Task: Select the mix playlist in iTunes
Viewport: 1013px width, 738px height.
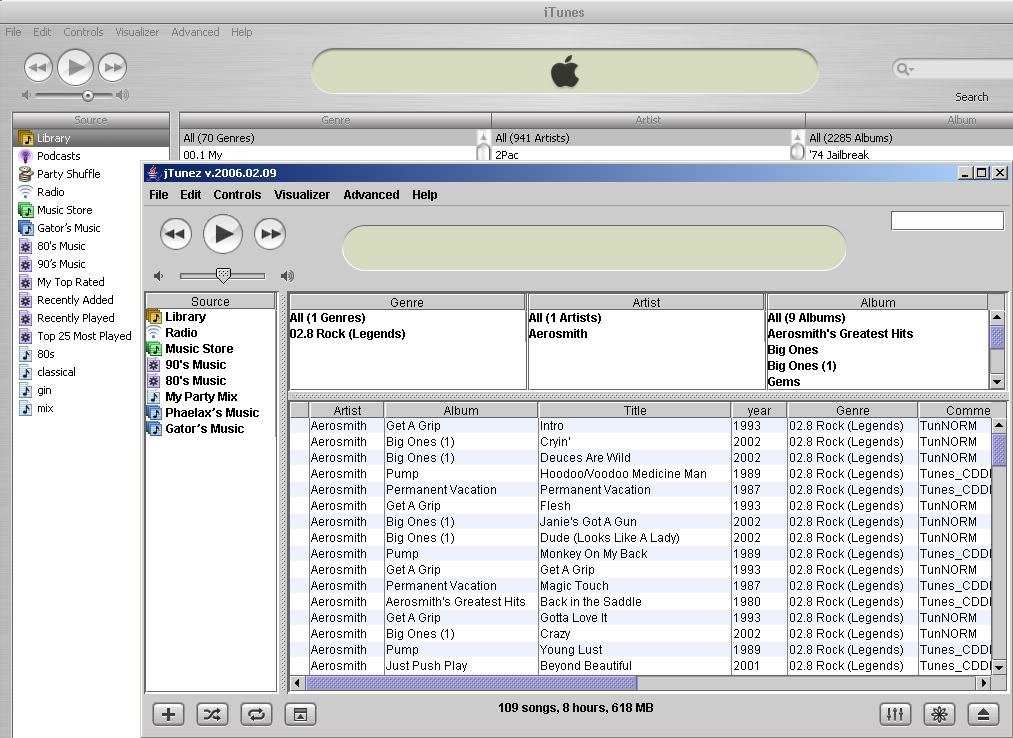Action: pyautogui.click(x=45, y=408)
